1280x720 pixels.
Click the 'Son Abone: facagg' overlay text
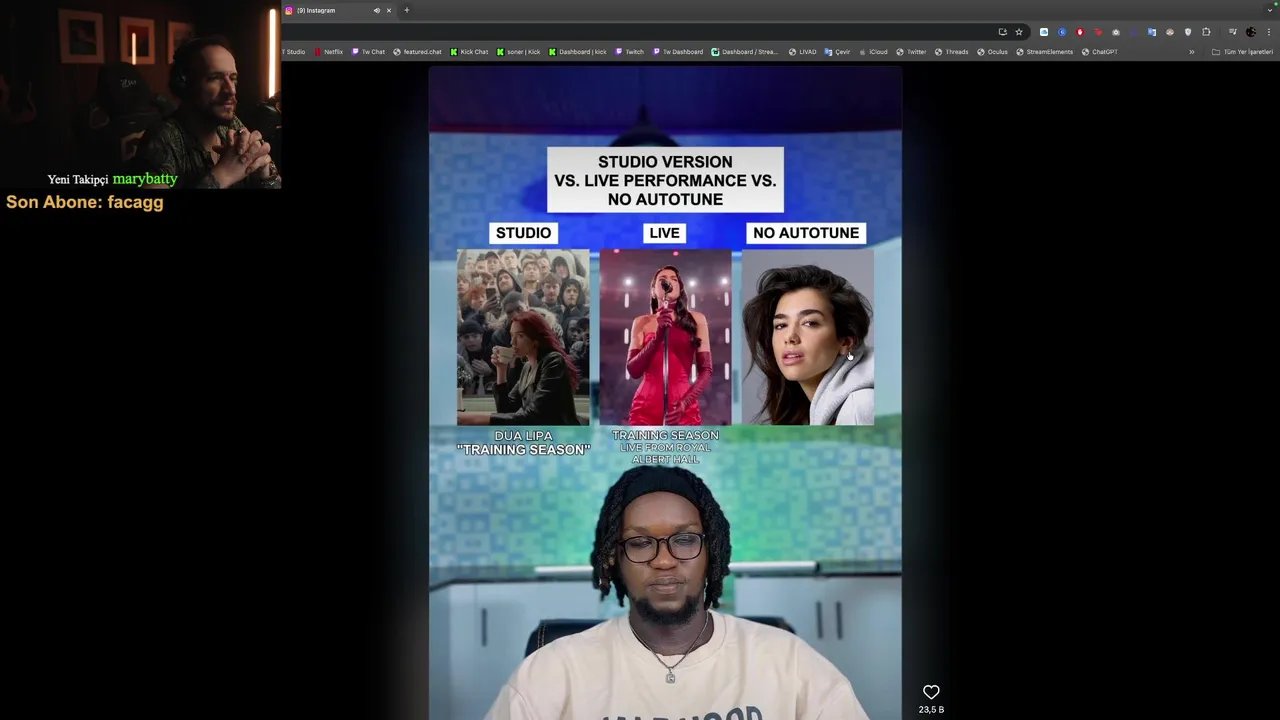(85, 202)
